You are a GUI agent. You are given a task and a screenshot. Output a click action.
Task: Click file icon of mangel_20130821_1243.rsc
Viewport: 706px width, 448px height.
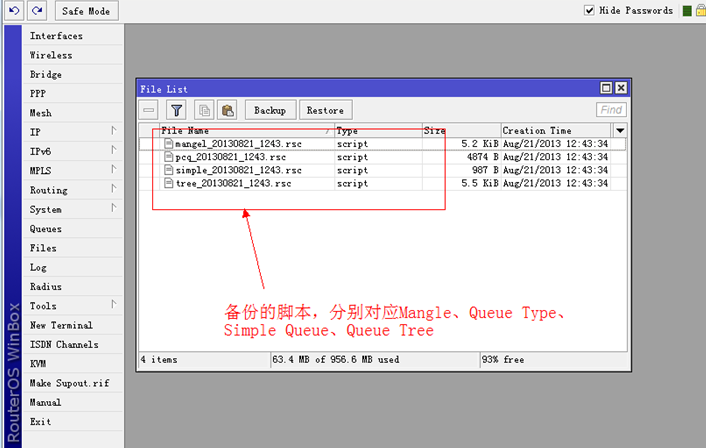click(x=168, y=144)
